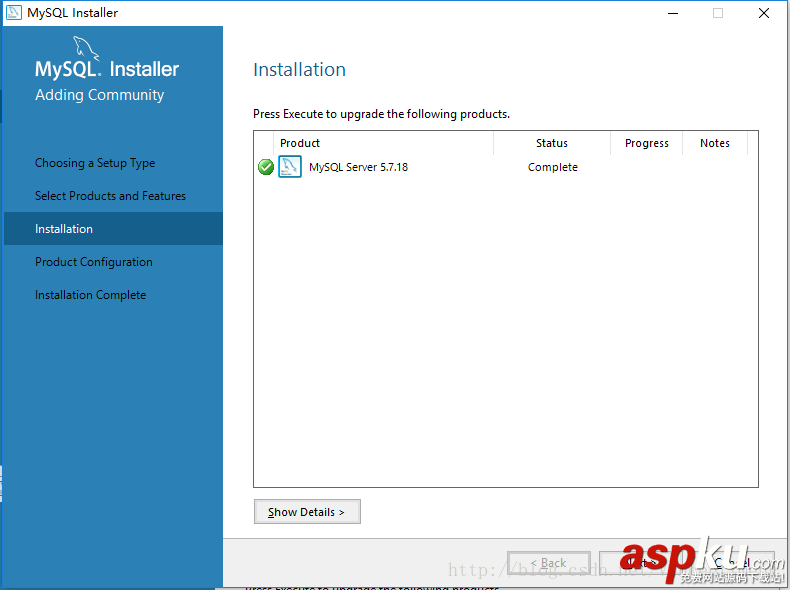Viewport: 790px width, 590px height.
Task: Click the Product column header
Action: pos(383,143)
